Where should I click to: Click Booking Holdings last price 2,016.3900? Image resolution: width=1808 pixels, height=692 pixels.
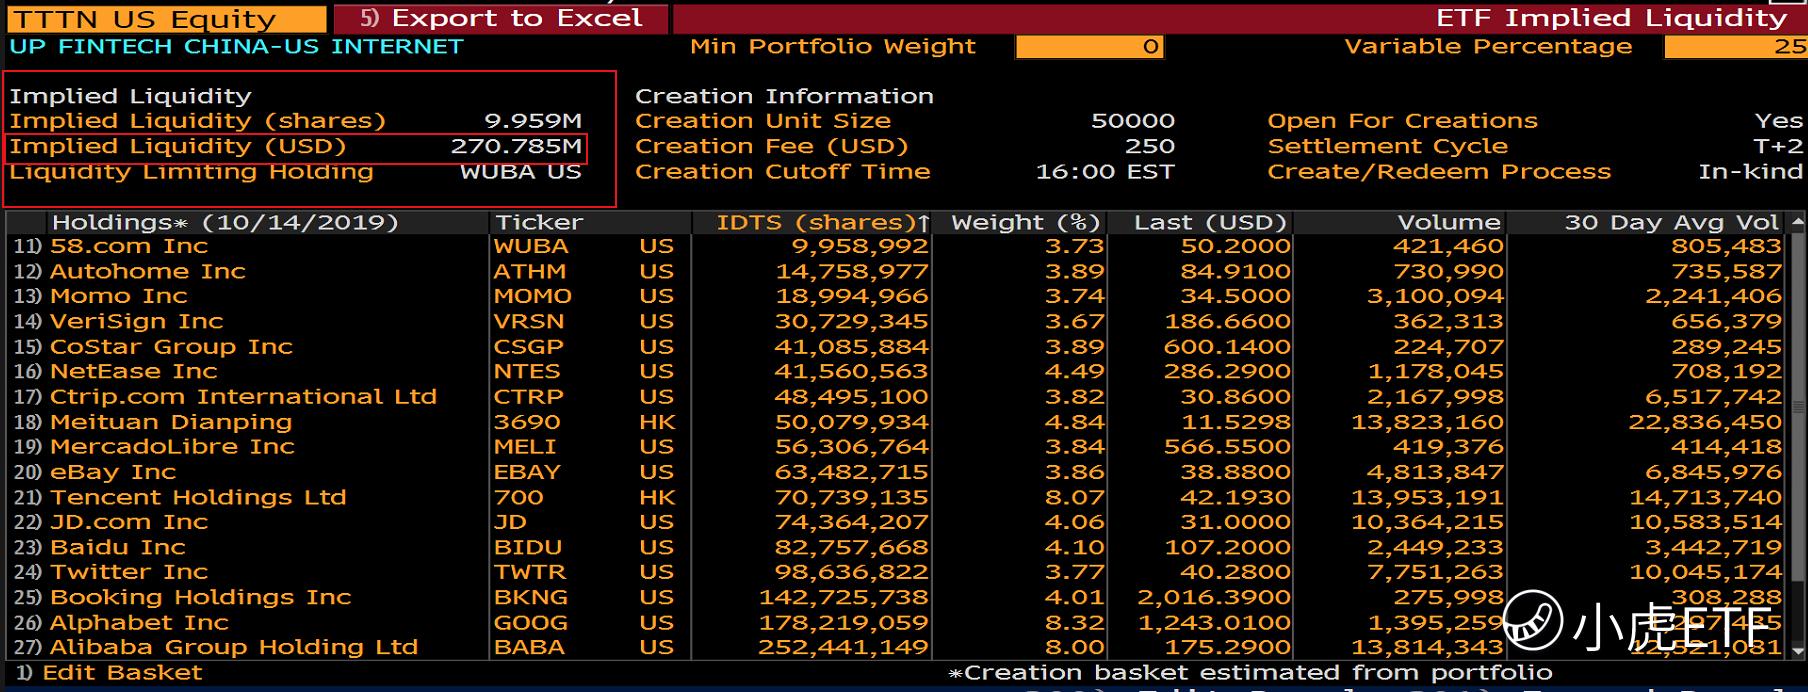coord(1213,597)
